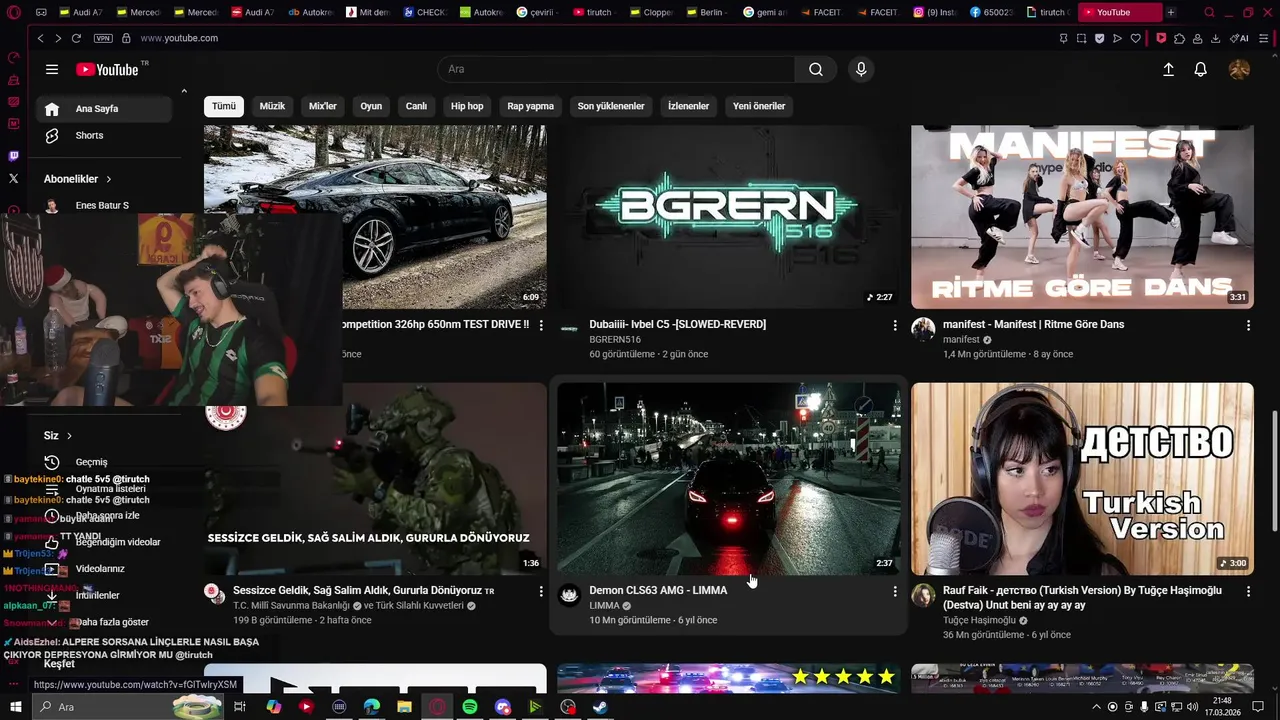1280x720 pixels.
Task: Start voice search with microphone icon
Action: pos(861,69)
